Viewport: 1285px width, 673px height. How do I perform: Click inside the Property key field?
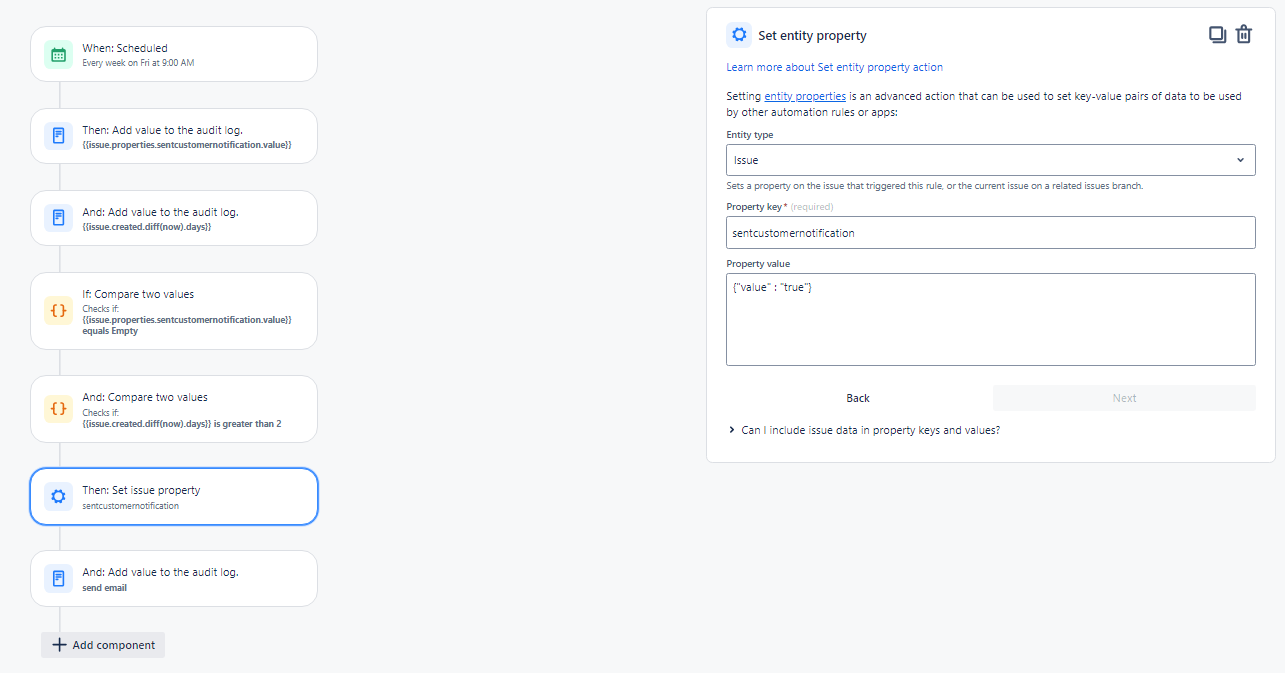point(990,232)
